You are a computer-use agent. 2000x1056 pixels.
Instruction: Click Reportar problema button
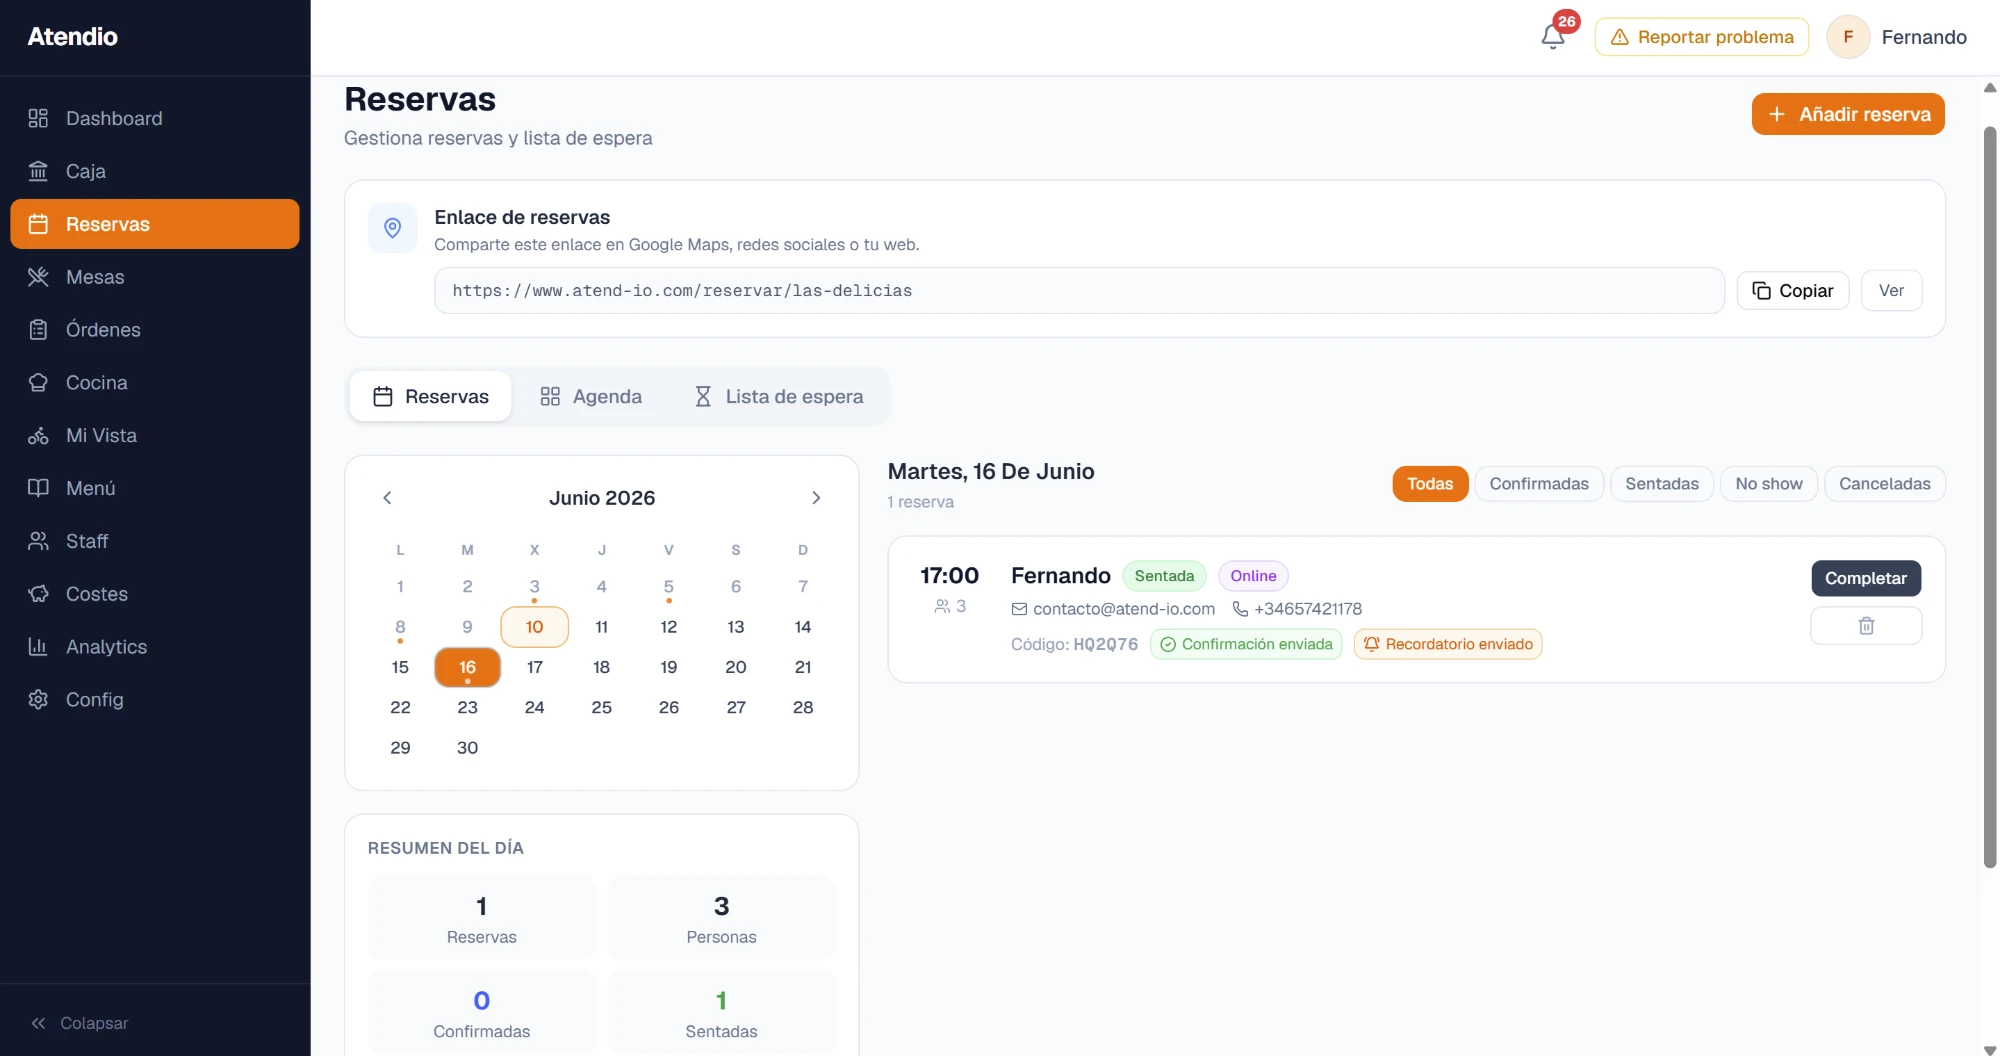(x=1702, y=37)
